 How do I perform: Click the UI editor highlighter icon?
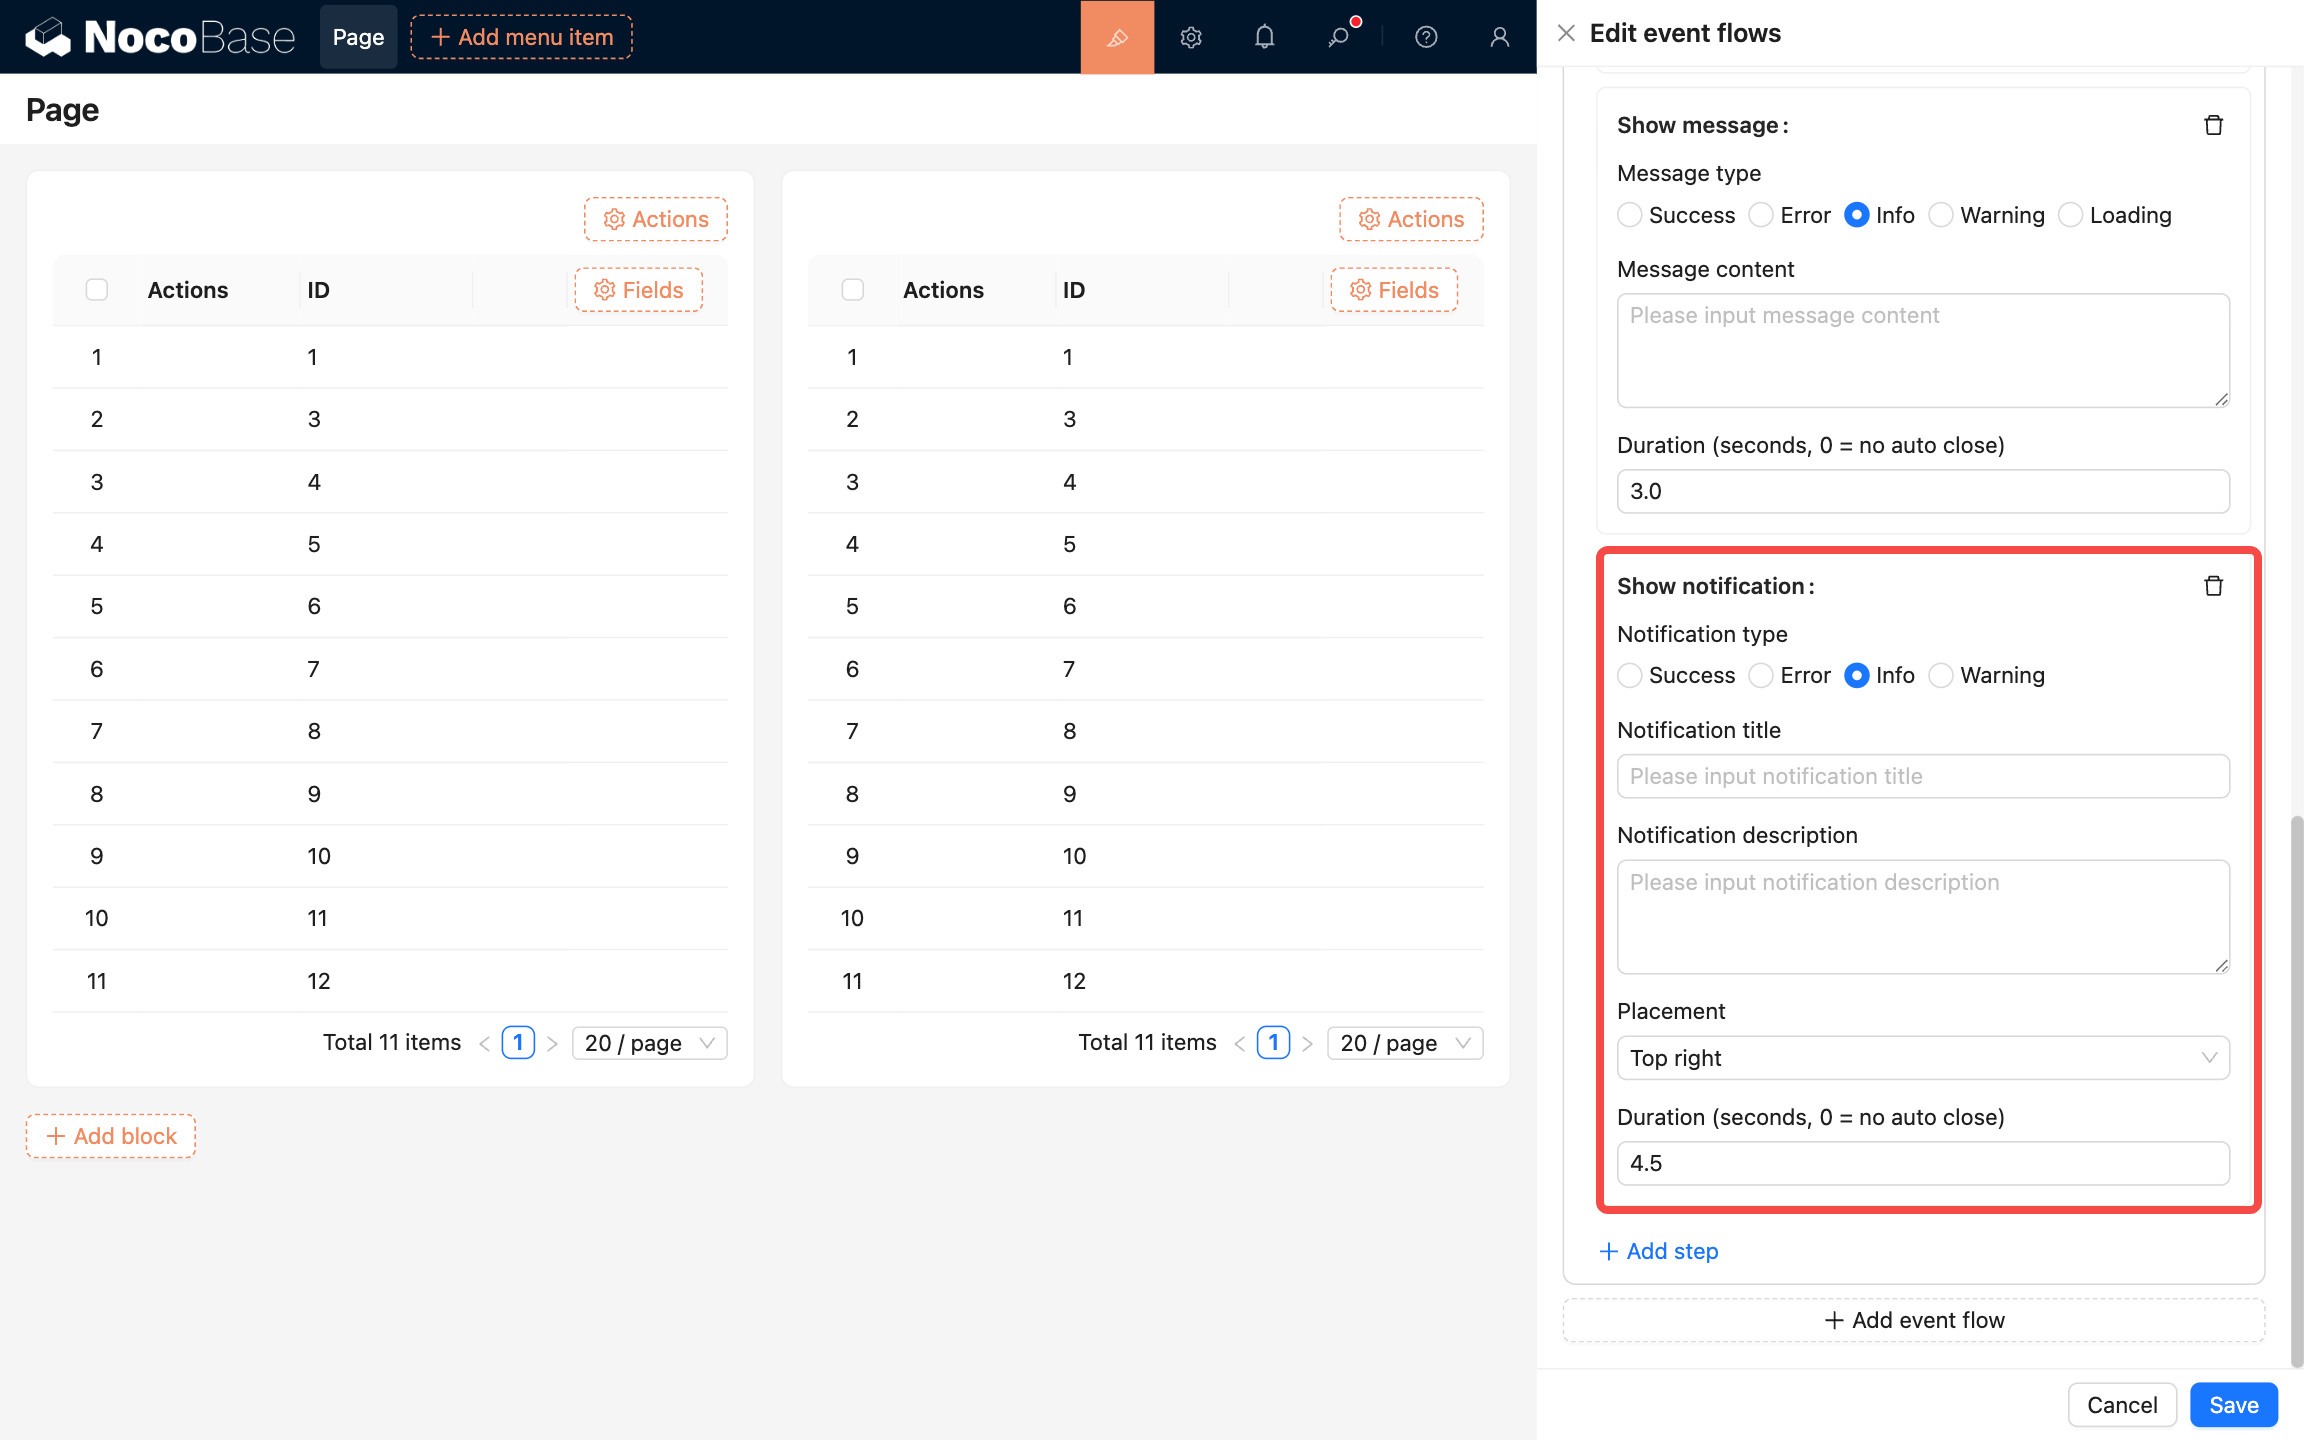pos(1117,37)
